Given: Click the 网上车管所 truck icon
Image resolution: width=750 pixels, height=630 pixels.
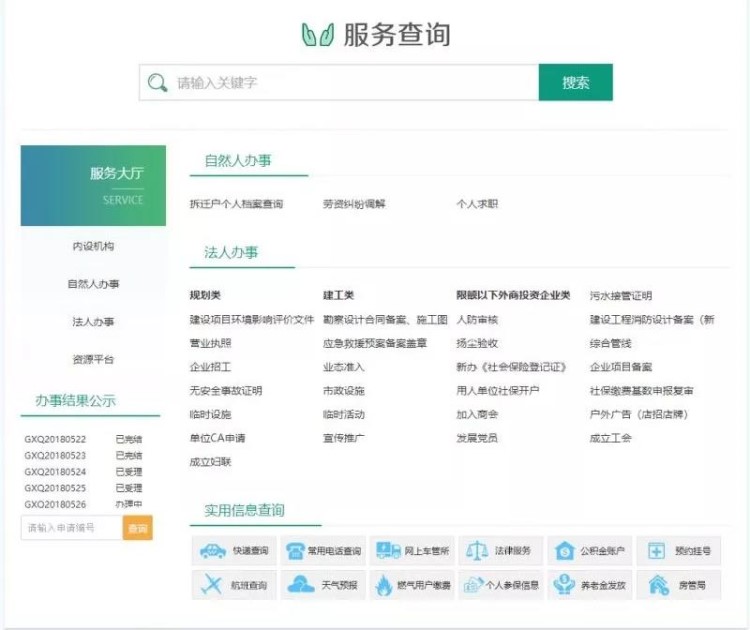Looking at the screenshot, I should point(388,551).
